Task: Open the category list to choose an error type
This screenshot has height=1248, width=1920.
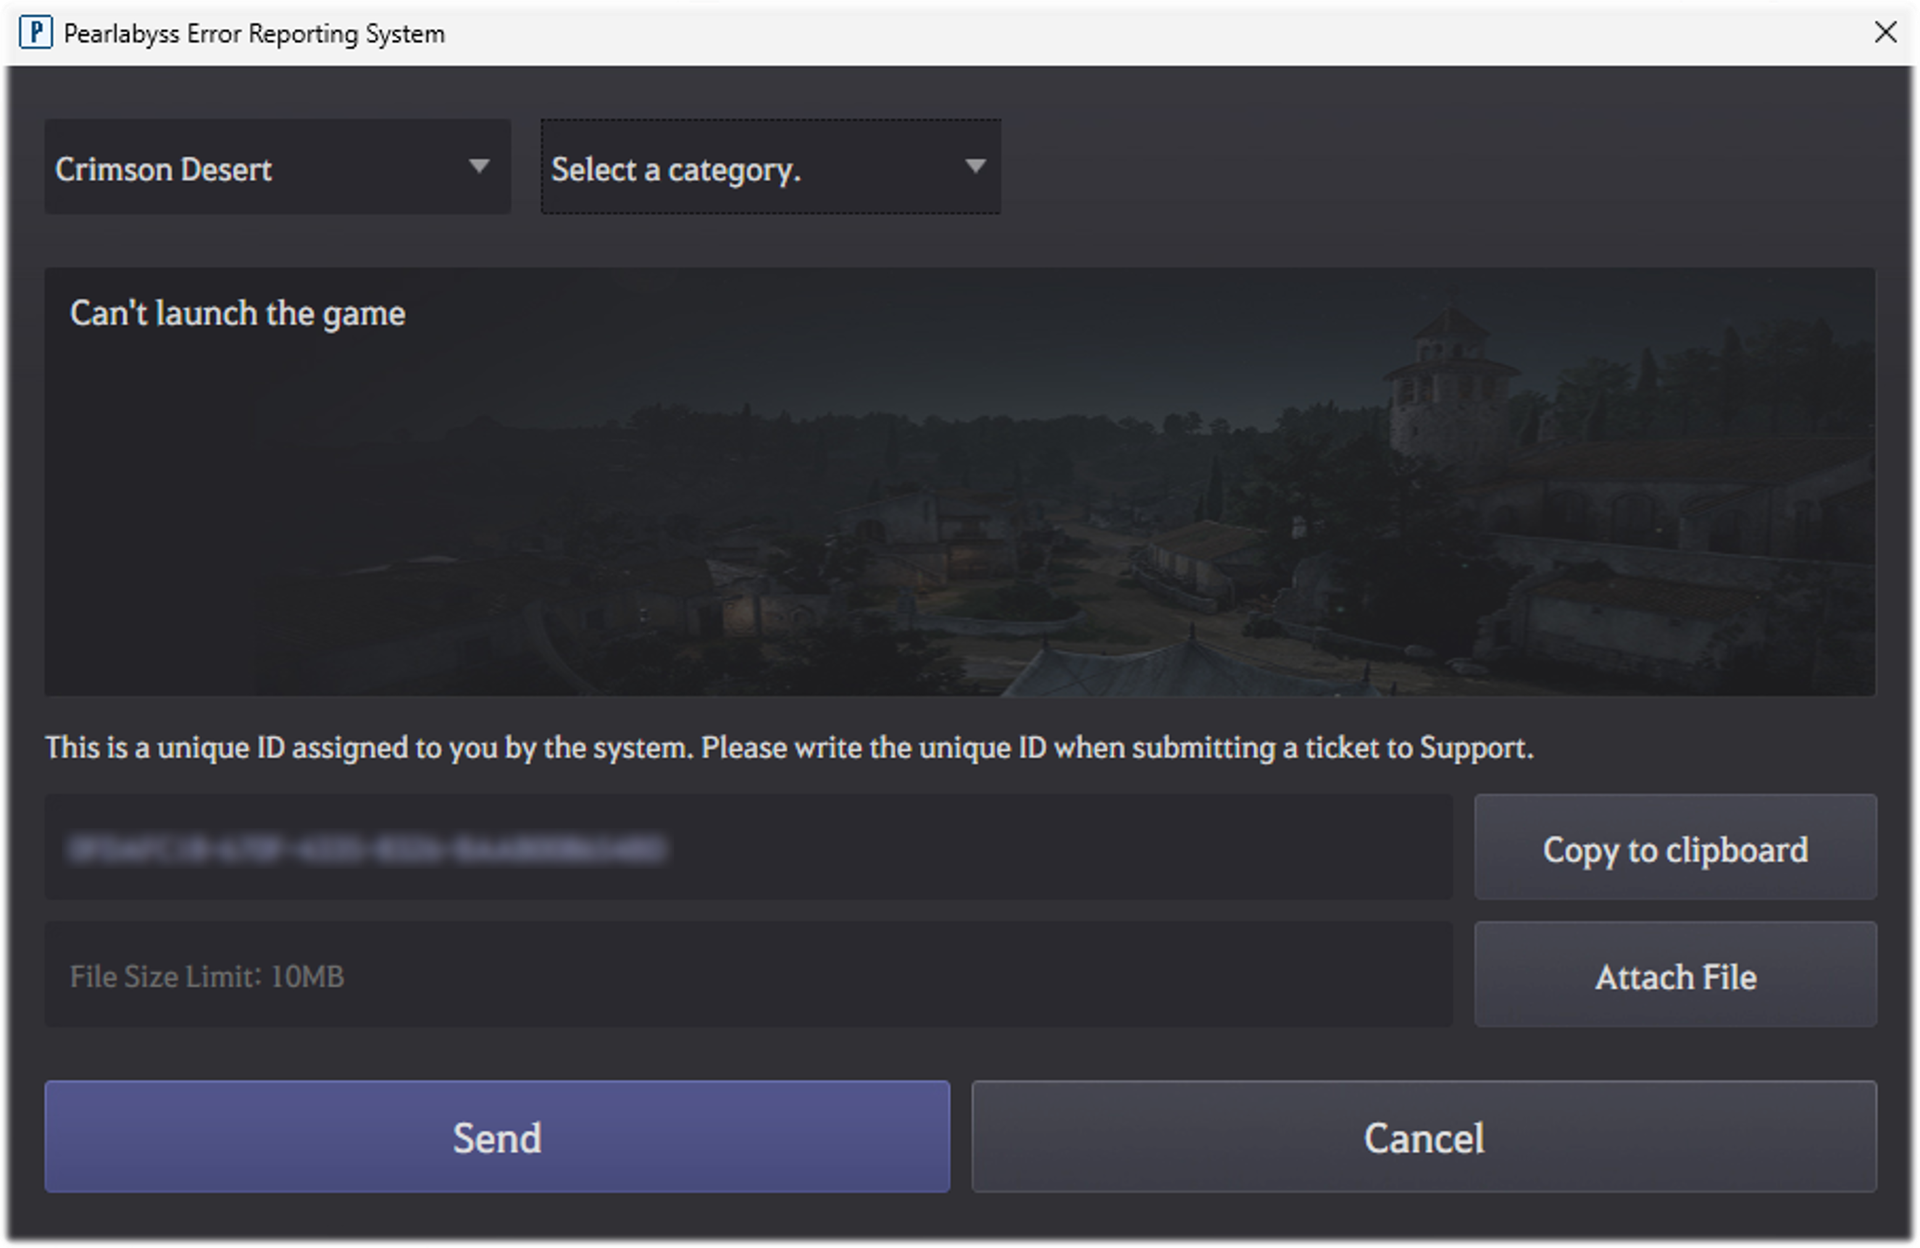Action: 770,167
